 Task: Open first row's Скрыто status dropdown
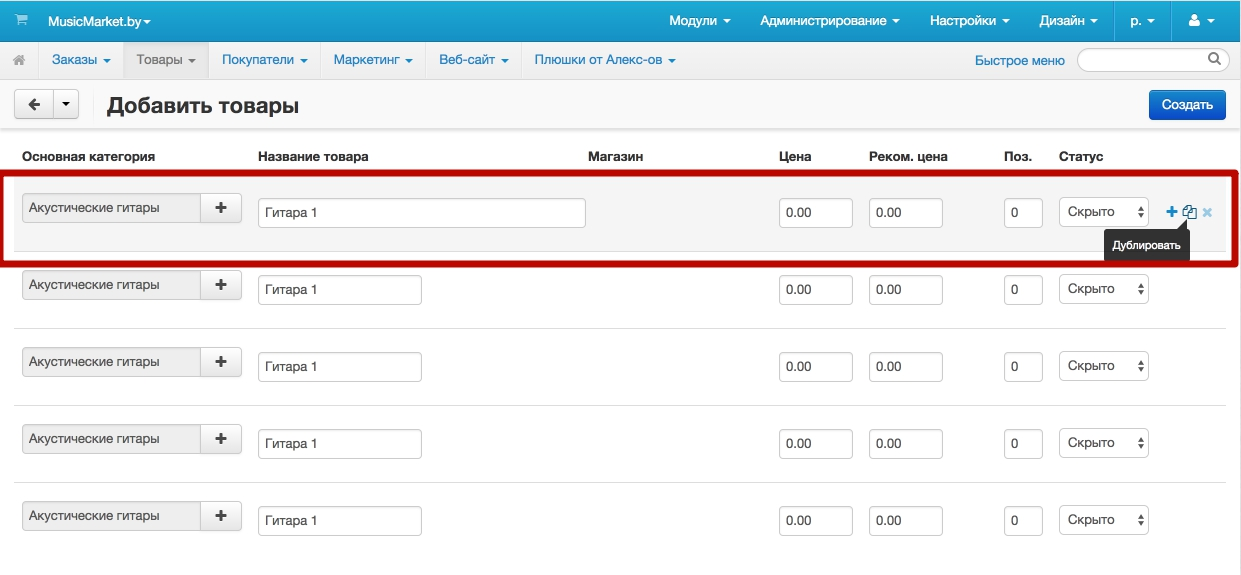coord(1104,212)
